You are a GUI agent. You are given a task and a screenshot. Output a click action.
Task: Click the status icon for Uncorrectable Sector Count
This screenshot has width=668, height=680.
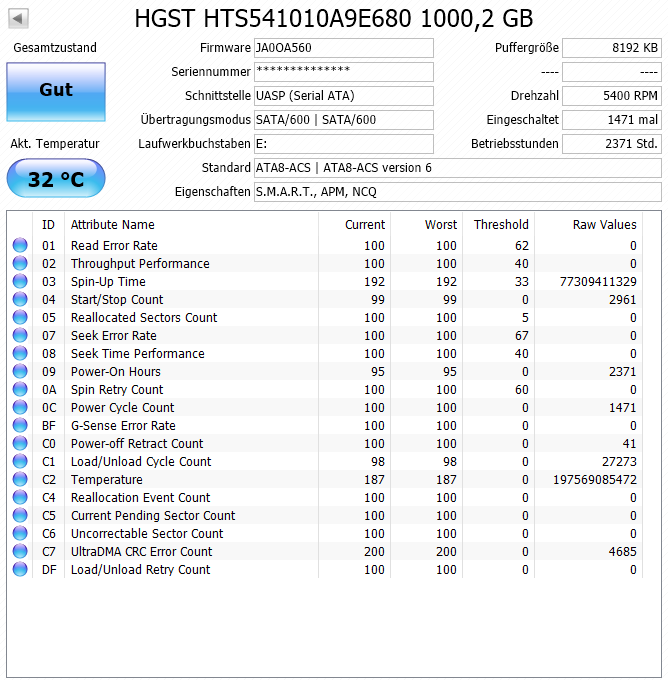(x=20, y=533)
